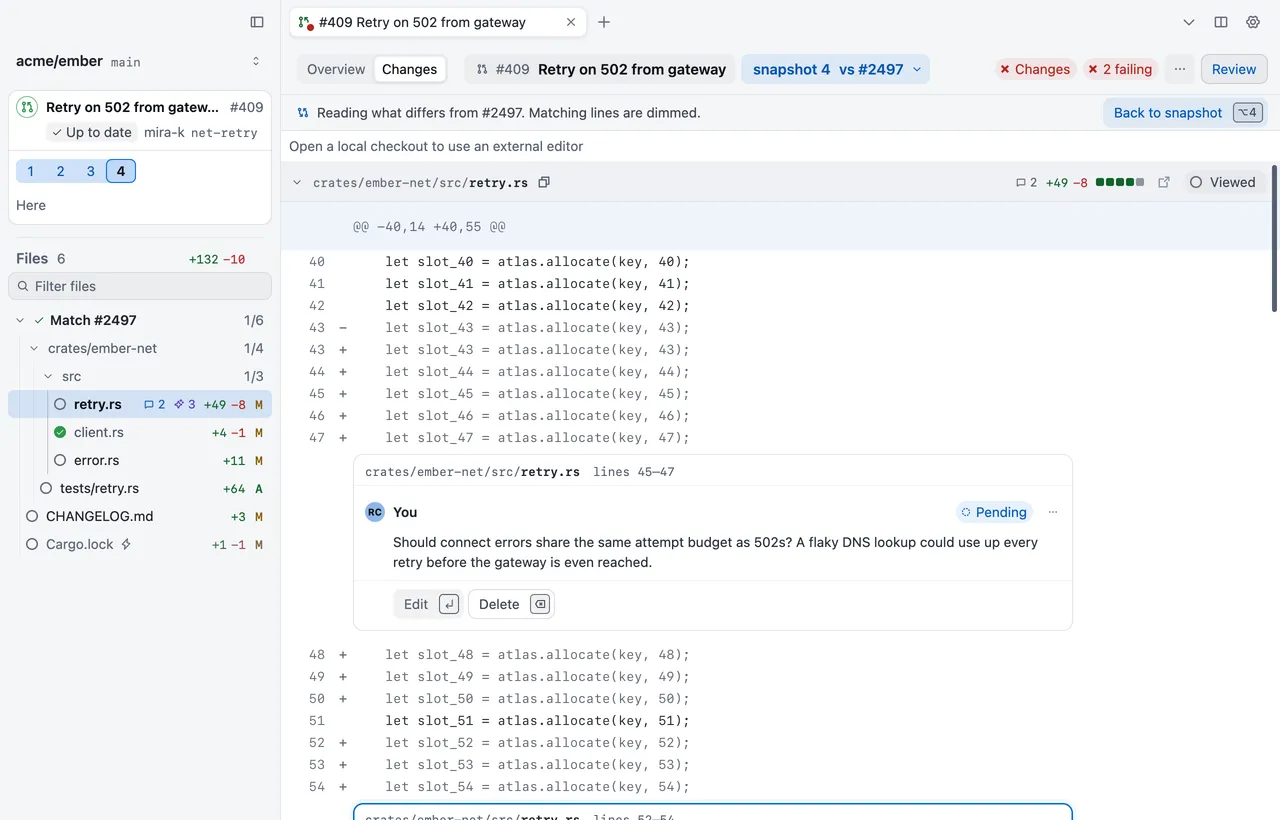Toggle the left sidebar panel icon

(257, 22)
